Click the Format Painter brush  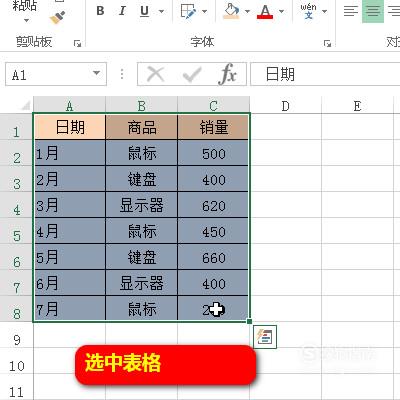[x=57, y=17]
